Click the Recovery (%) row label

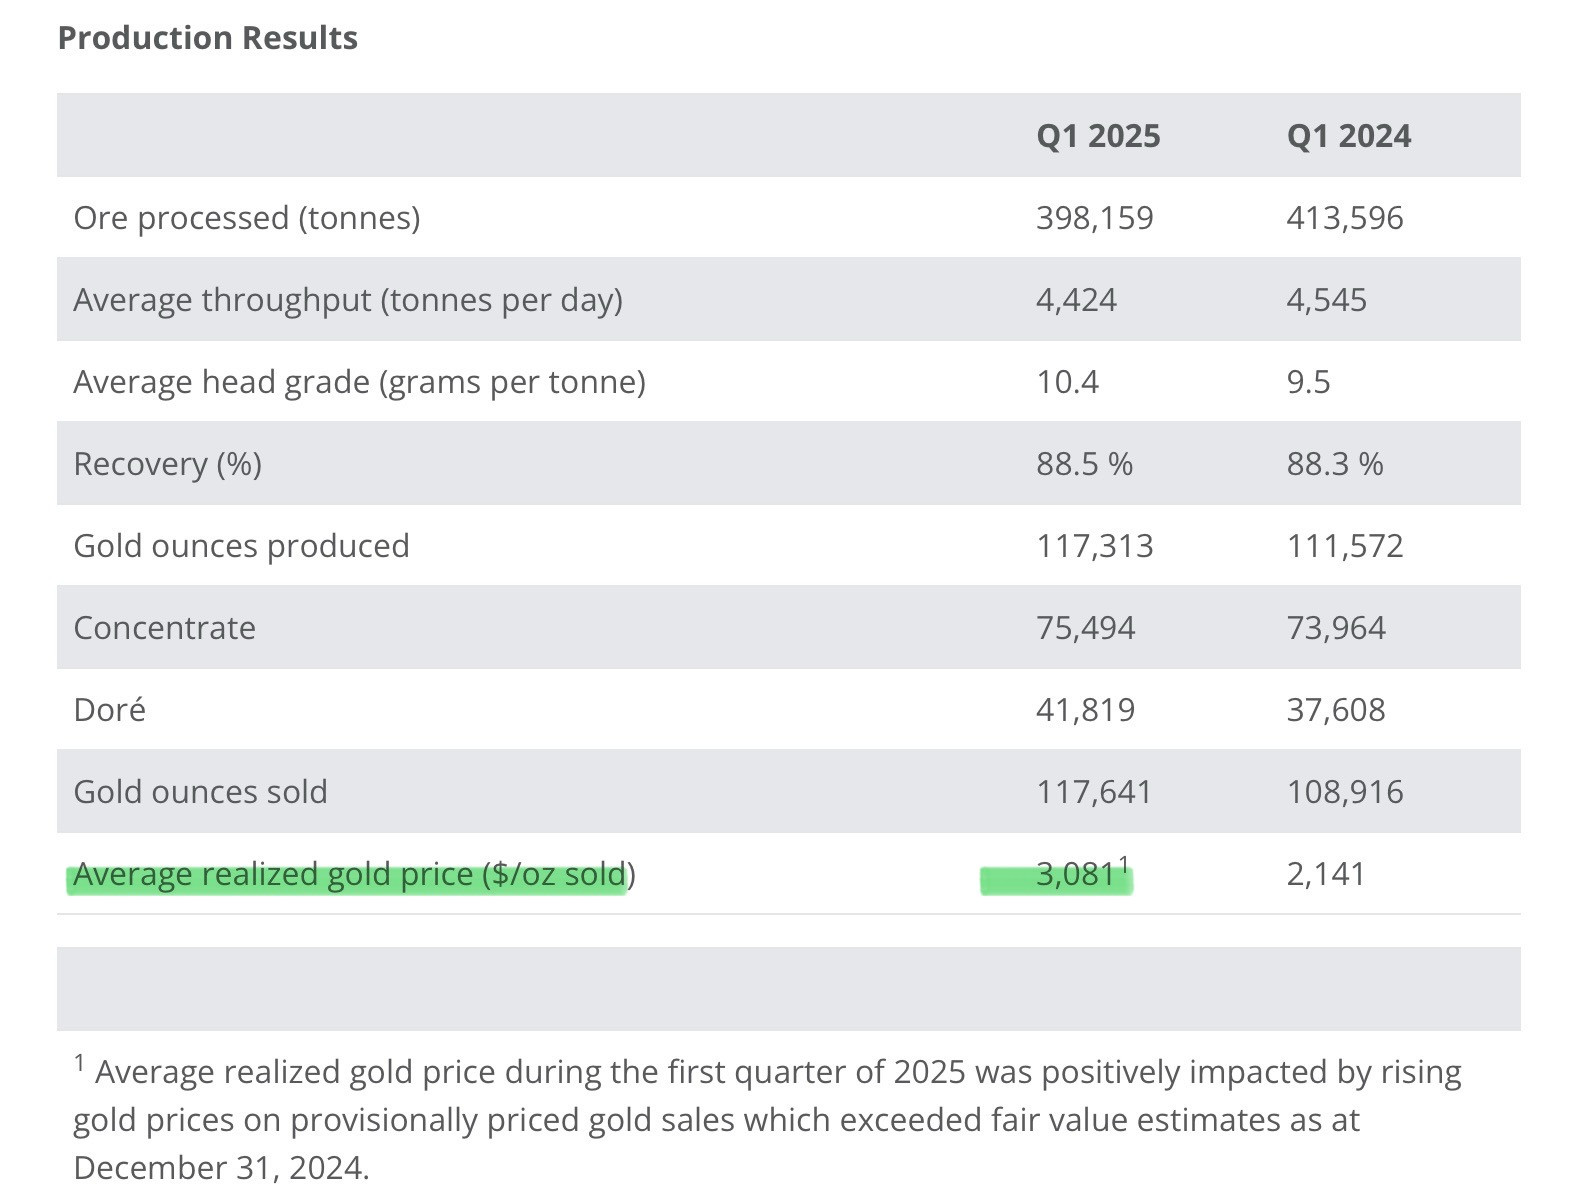pyautogui.click(x=167, y=464)
